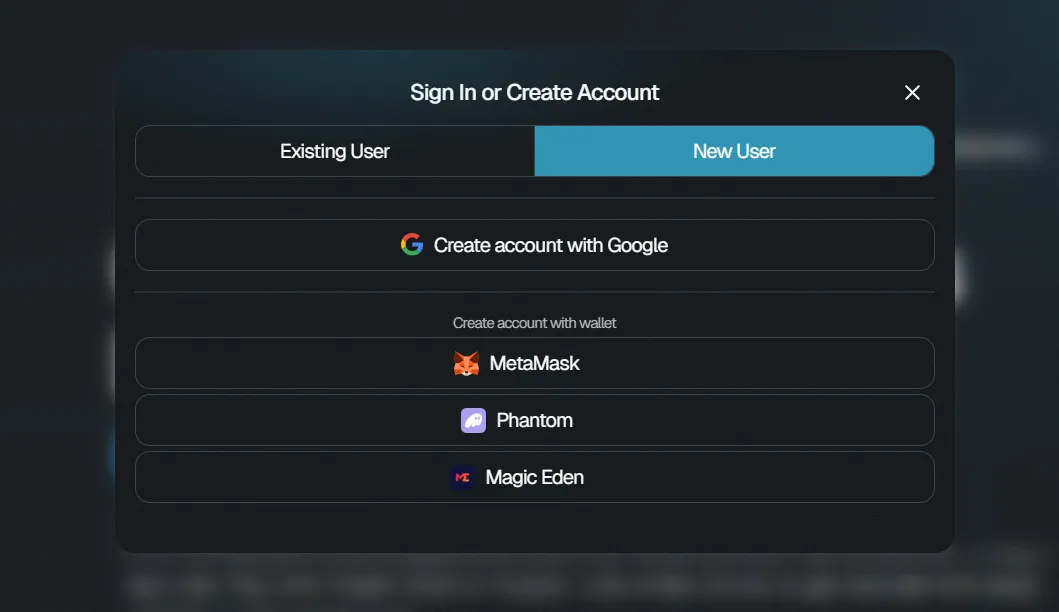Click 'Sign In or Create Account' heading
The width and height of the screenshot is (1059, 612).
[534, 93]
